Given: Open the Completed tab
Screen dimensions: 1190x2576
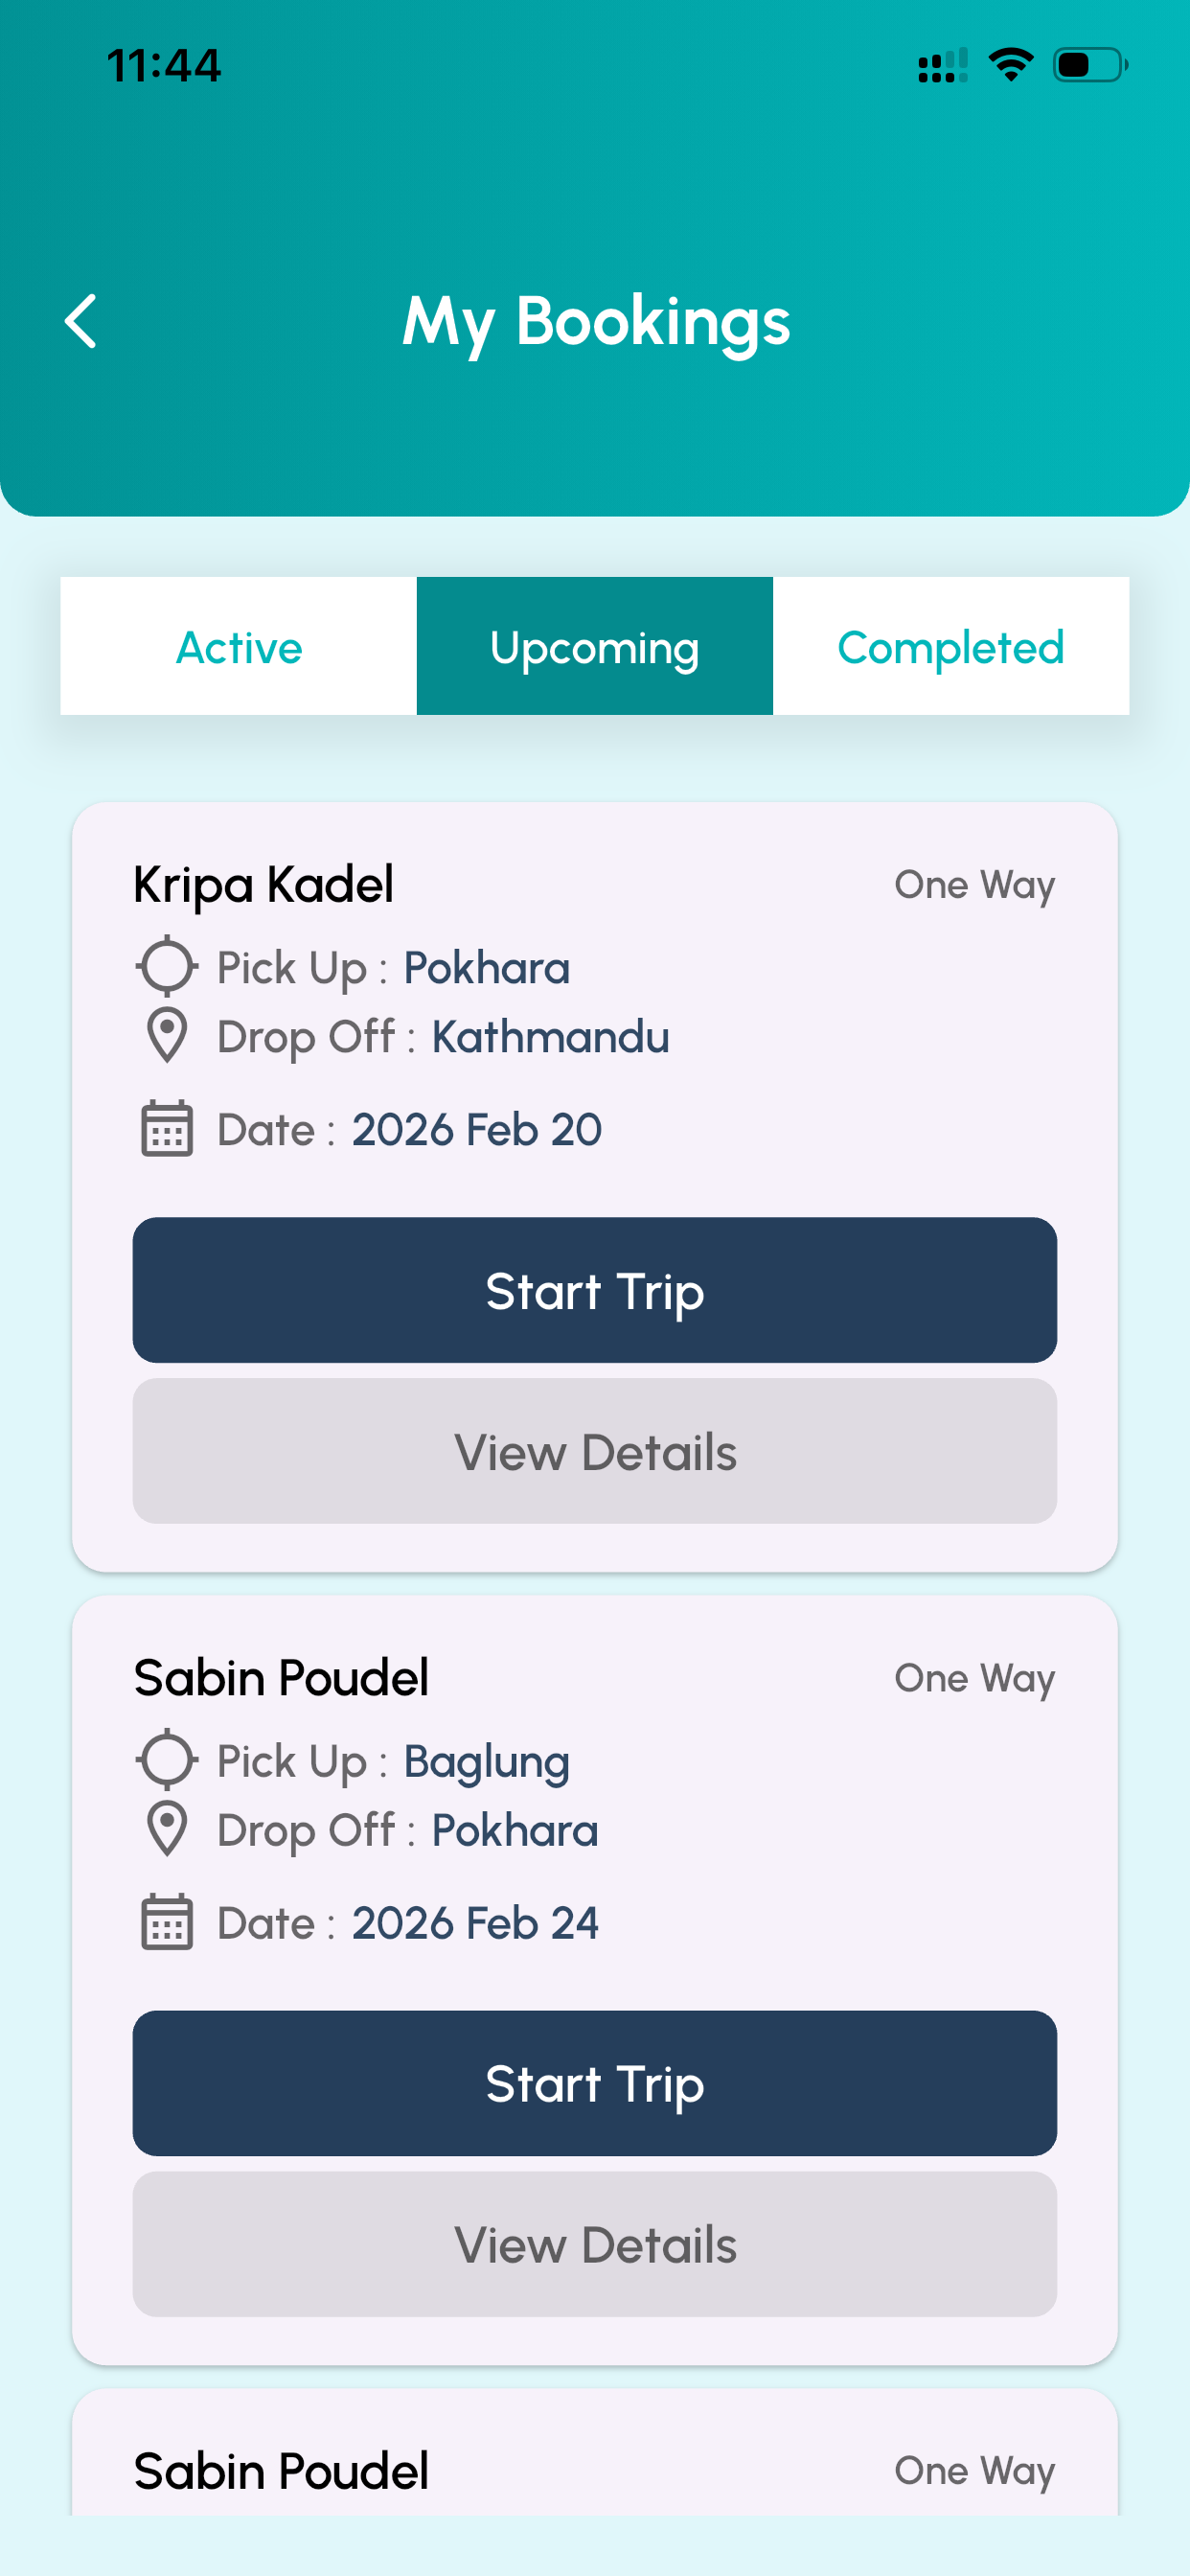Looking at the screenshot, I should [951, 646].
